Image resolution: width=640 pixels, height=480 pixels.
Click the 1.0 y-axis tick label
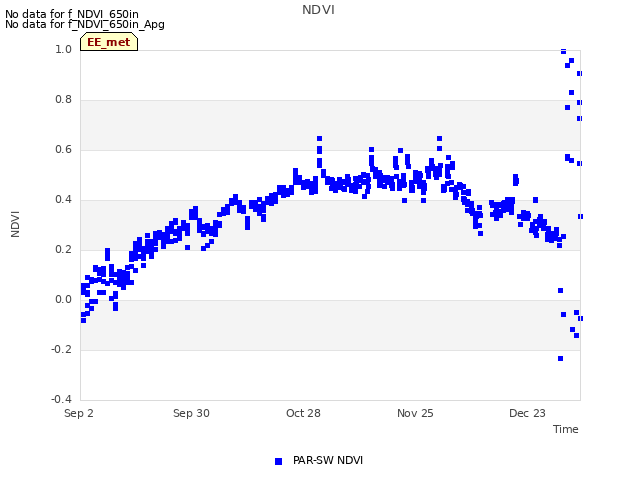pos(63,49)
